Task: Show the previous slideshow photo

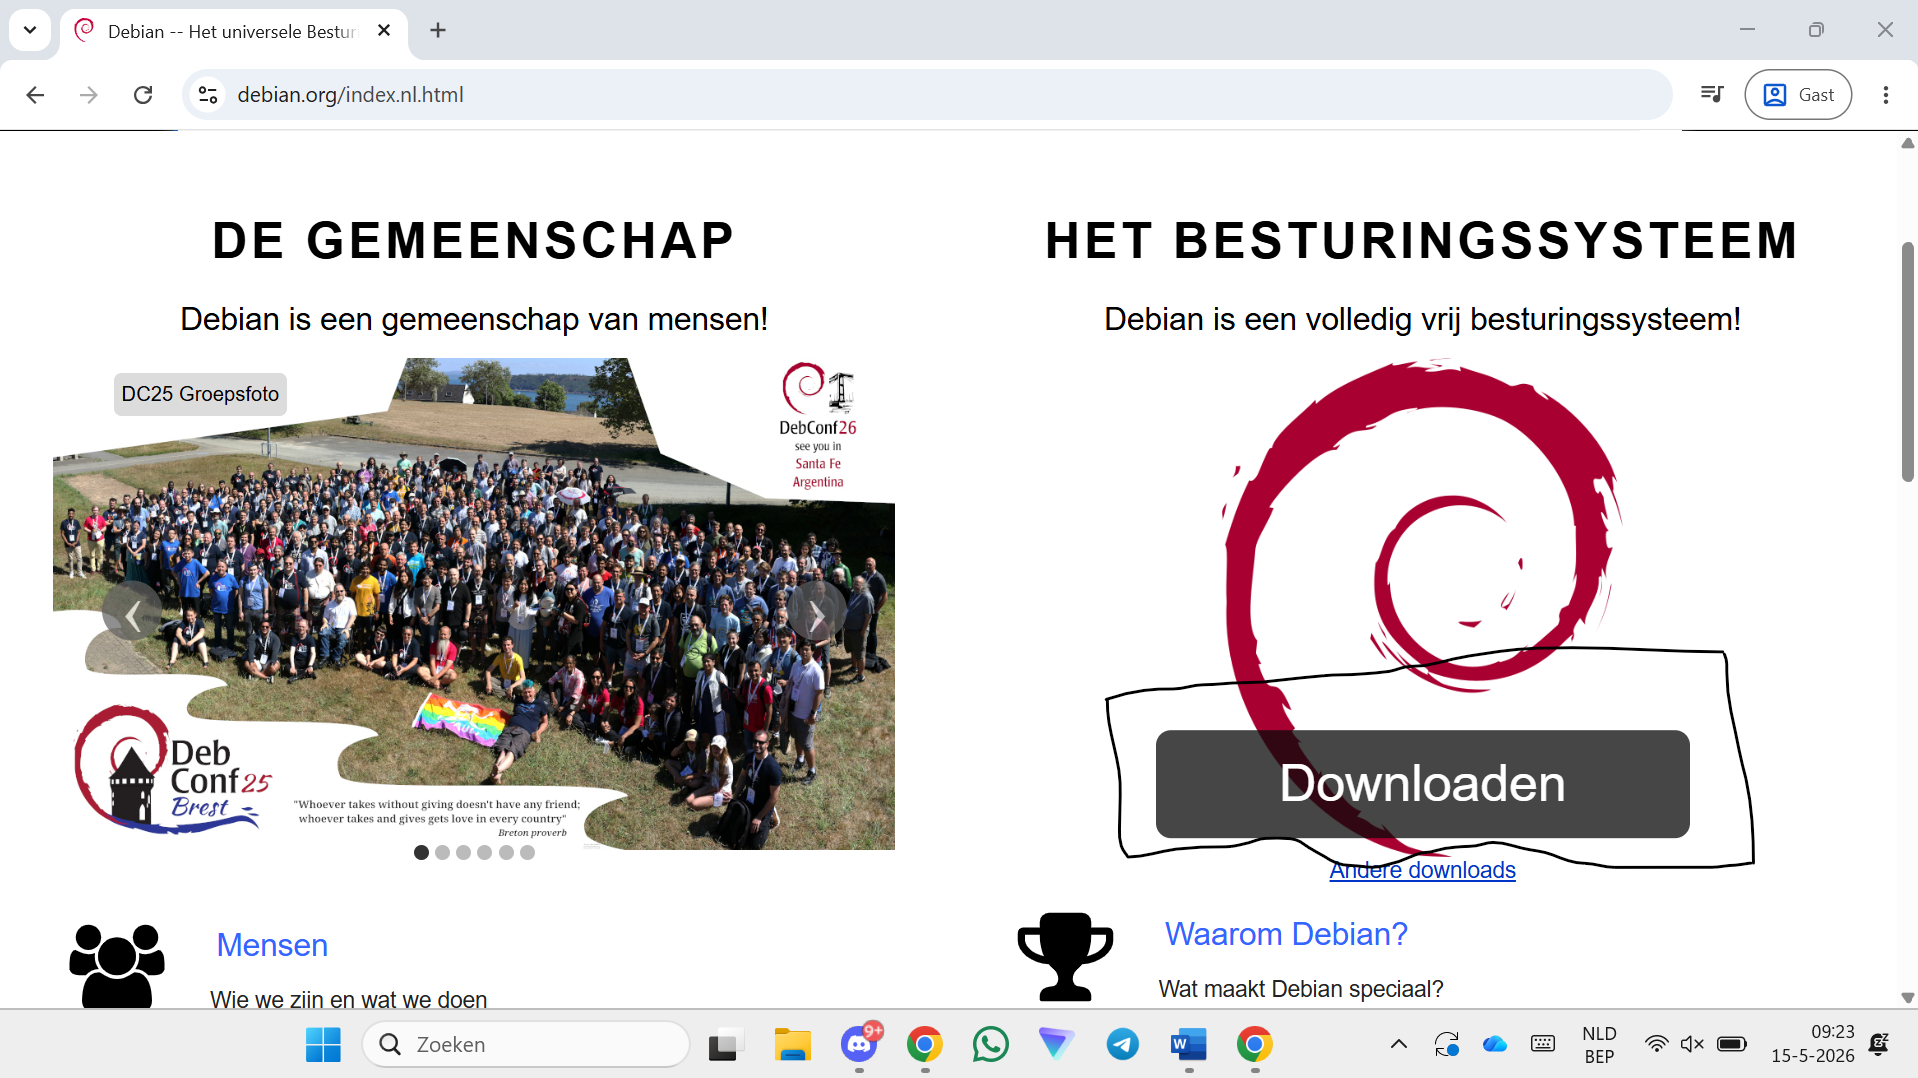Action: 132,612
